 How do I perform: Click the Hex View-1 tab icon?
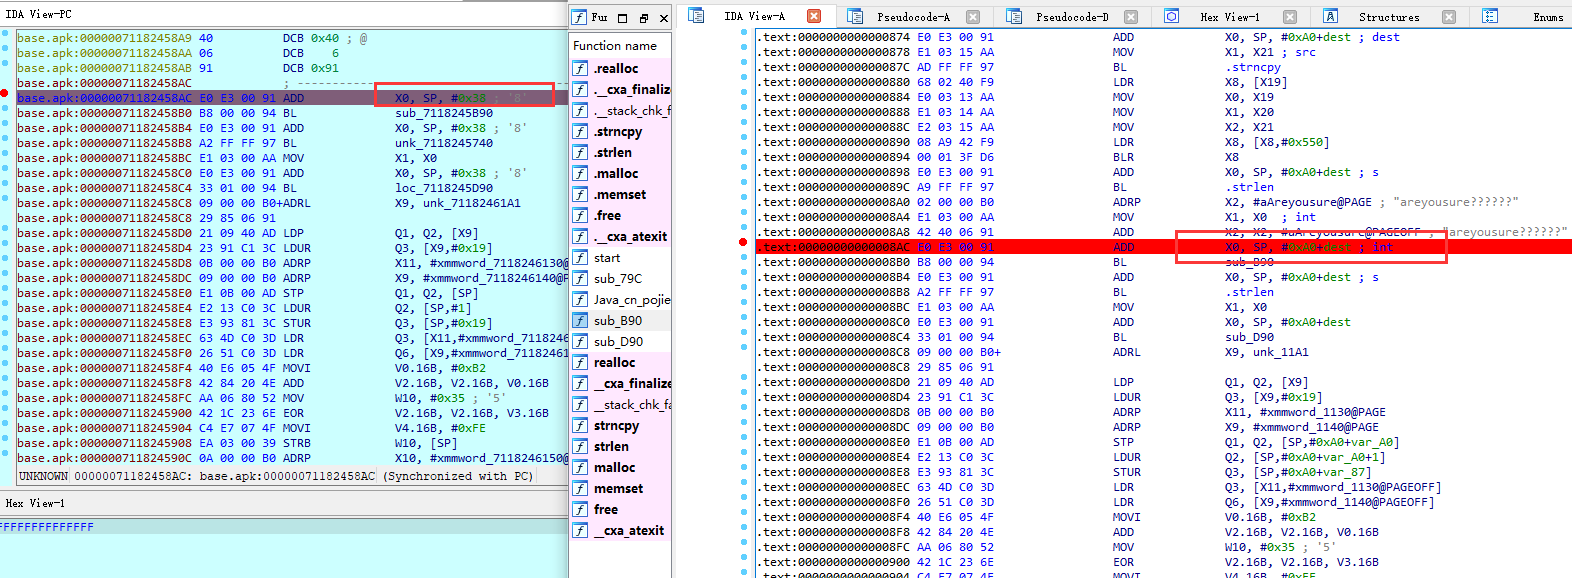[x=1171, y=17]
